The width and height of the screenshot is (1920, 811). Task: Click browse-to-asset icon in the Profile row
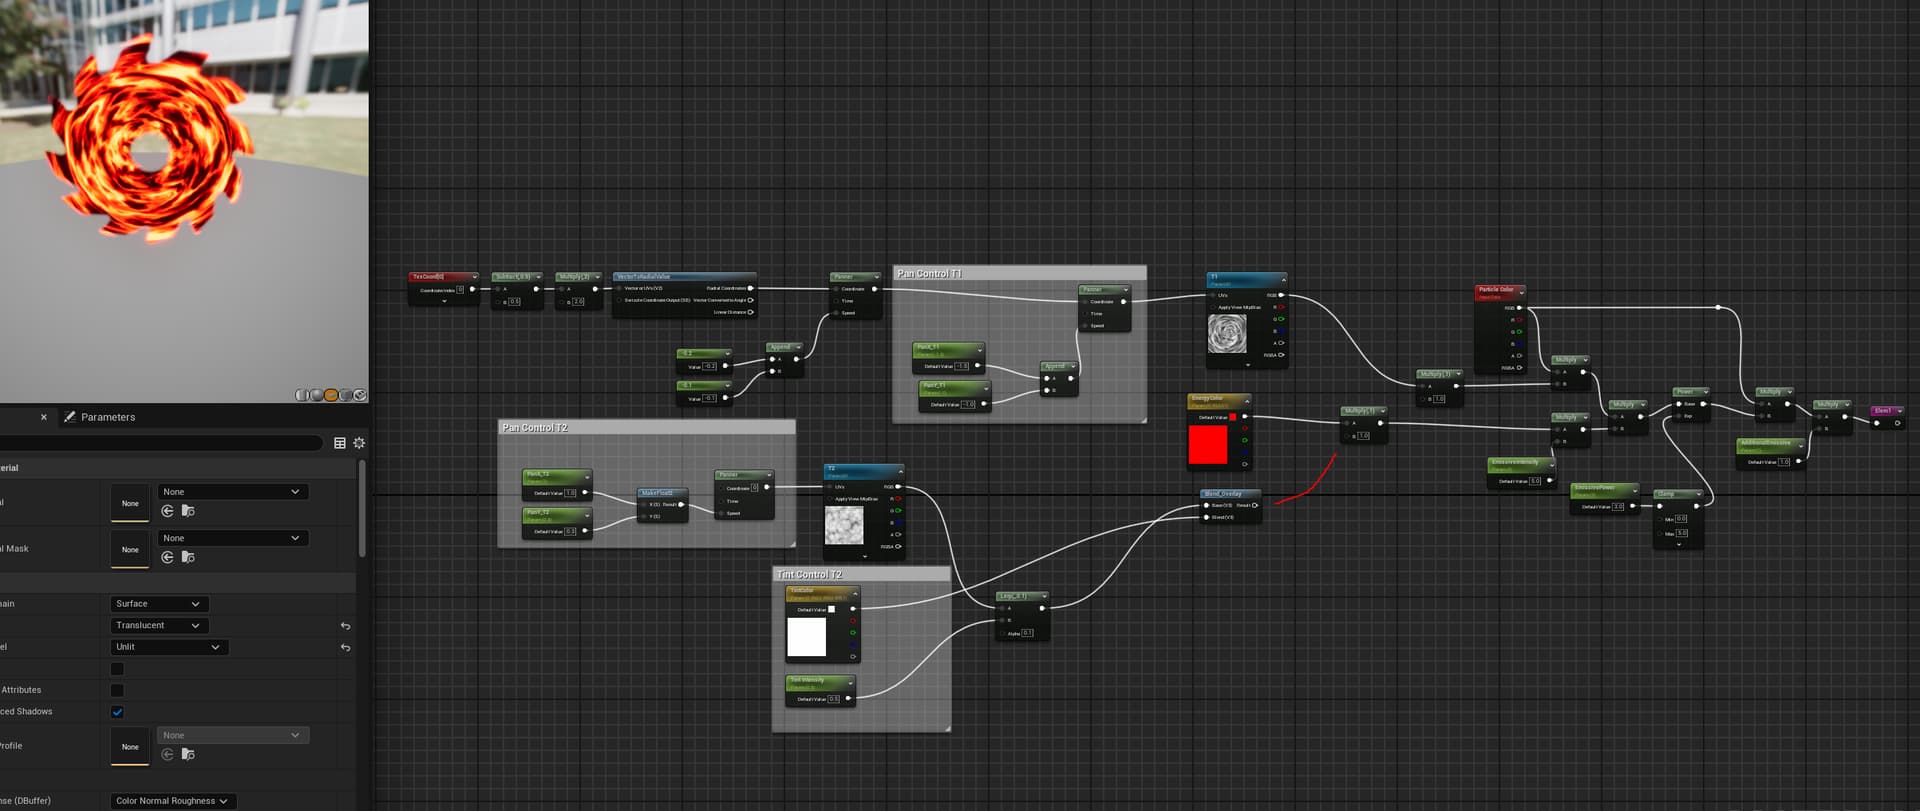pos(188,754)
